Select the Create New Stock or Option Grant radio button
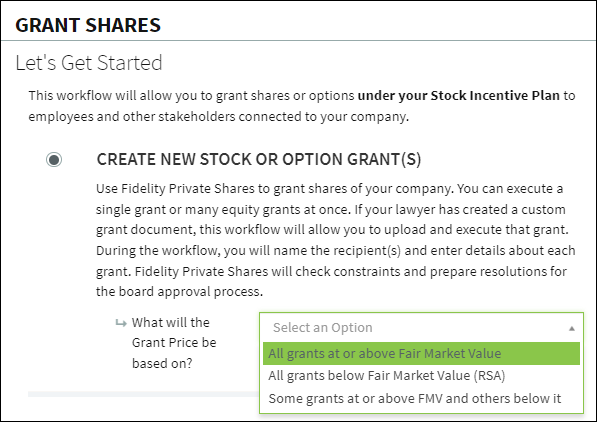Screen dimensions: 597x422 [x=54, y=160]
